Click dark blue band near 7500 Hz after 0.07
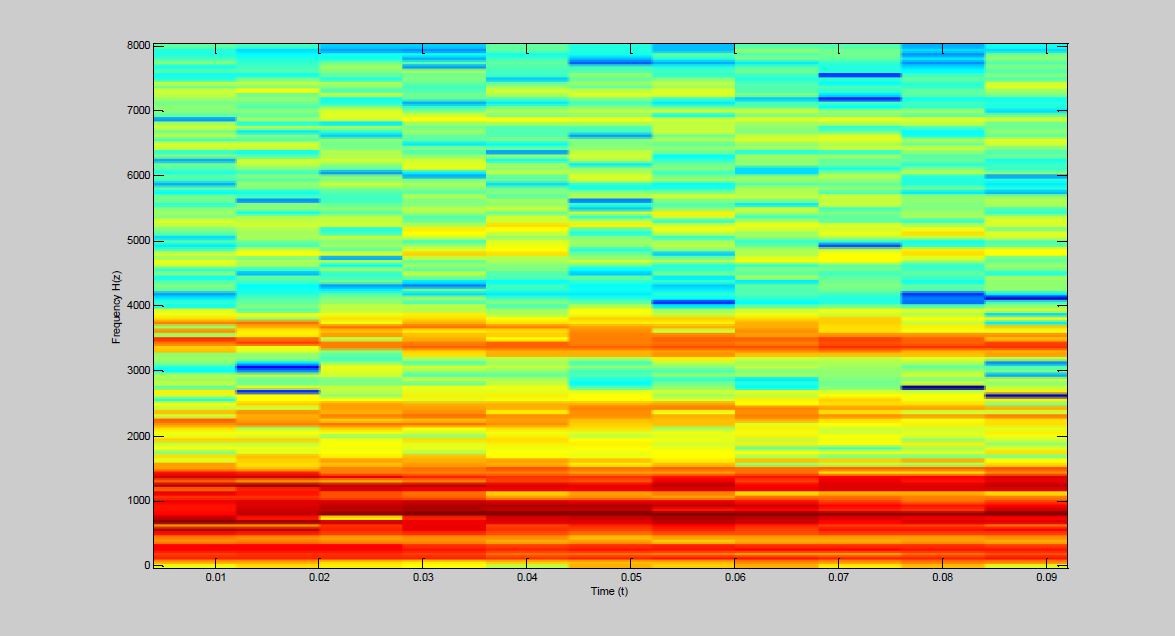 859,75
